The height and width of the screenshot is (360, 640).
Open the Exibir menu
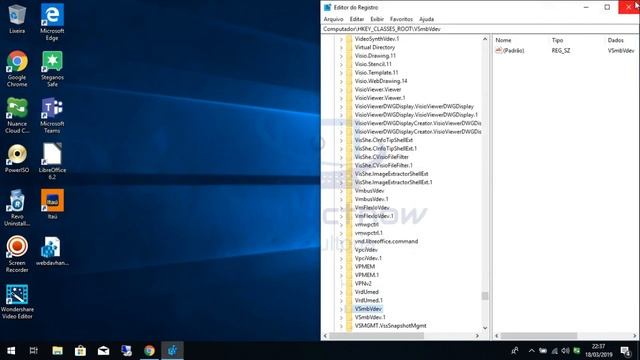point(377,19)
